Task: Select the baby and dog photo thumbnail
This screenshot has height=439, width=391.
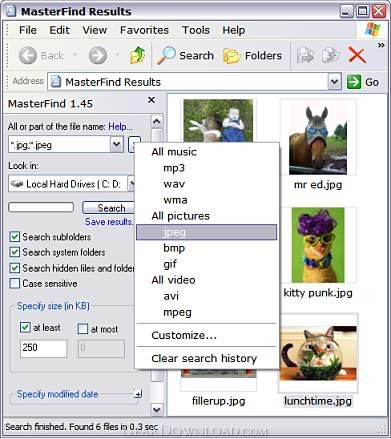Action: (218, 121)
